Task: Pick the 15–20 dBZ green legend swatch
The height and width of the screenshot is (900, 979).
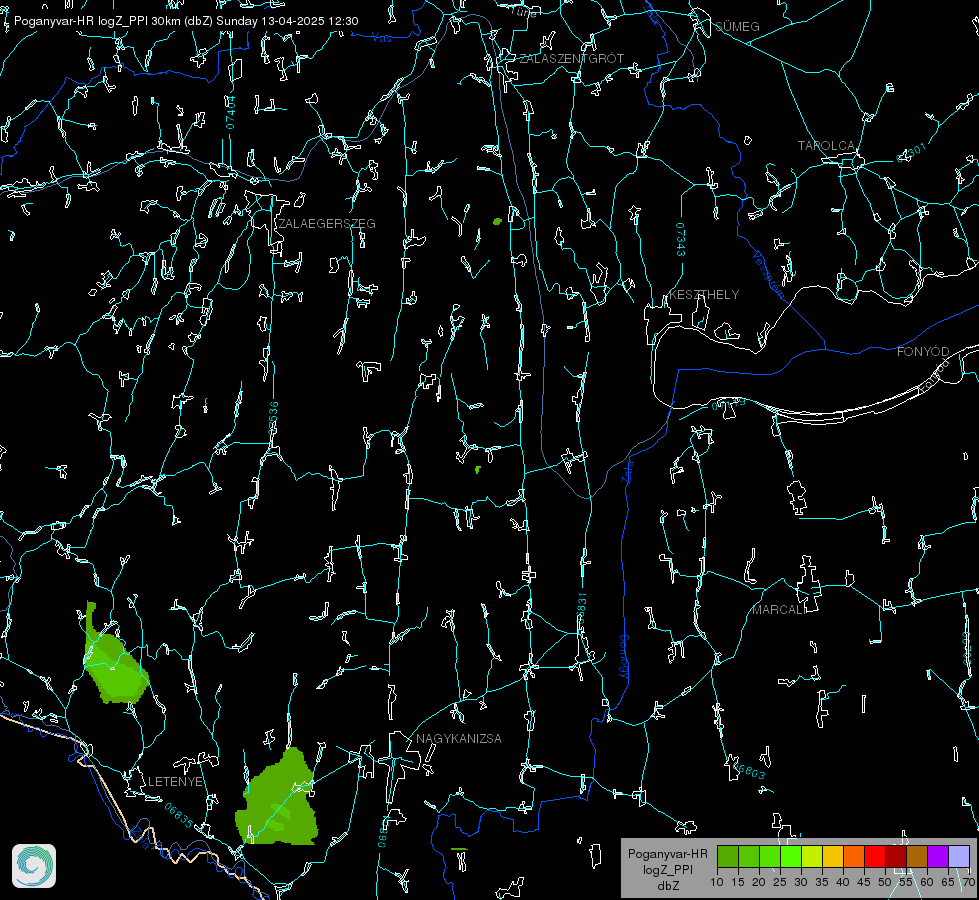Action: [x=749, y=856]
